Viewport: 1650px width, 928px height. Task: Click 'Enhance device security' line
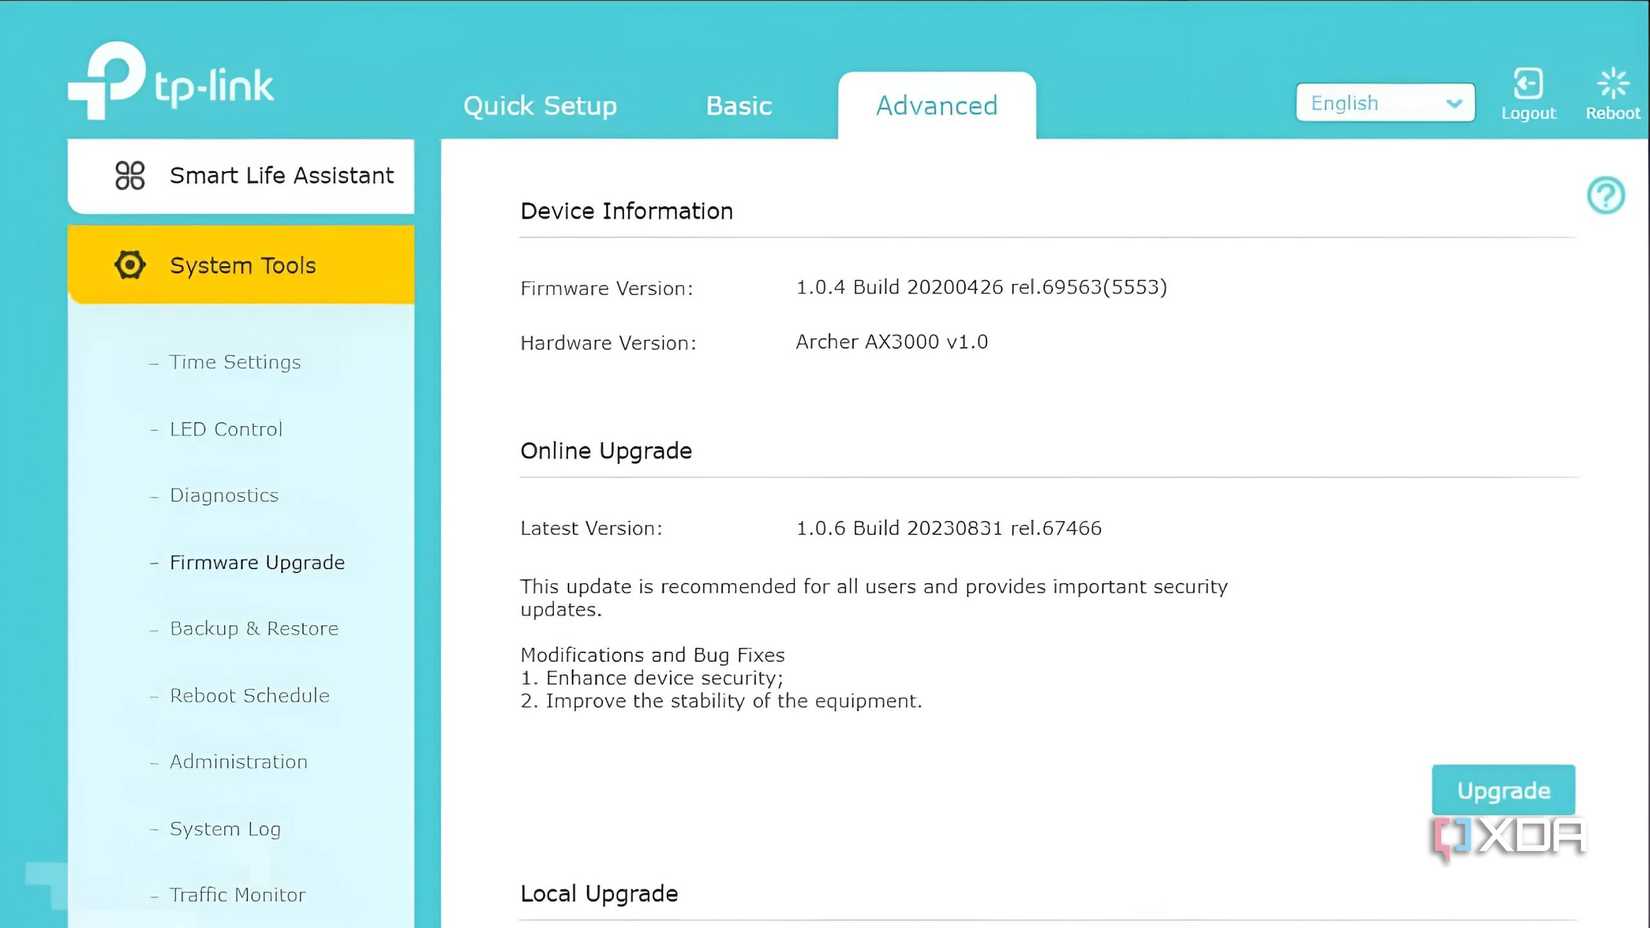(652, 678)
